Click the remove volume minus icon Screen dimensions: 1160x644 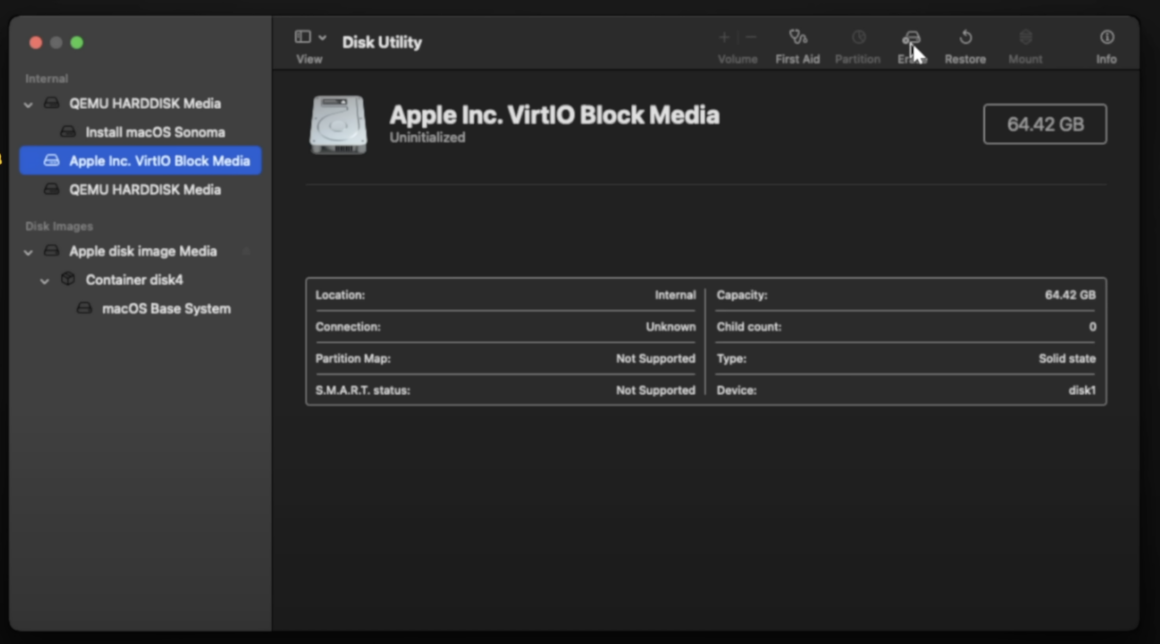click(x=751, y=37)
